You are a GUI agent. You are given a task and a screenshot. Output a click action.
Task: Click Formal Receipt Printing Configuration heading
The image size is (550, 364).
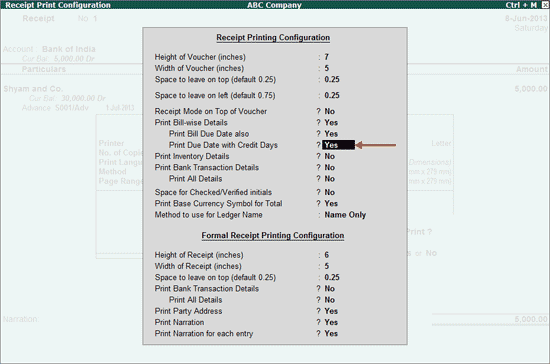[x=273, y=235]
